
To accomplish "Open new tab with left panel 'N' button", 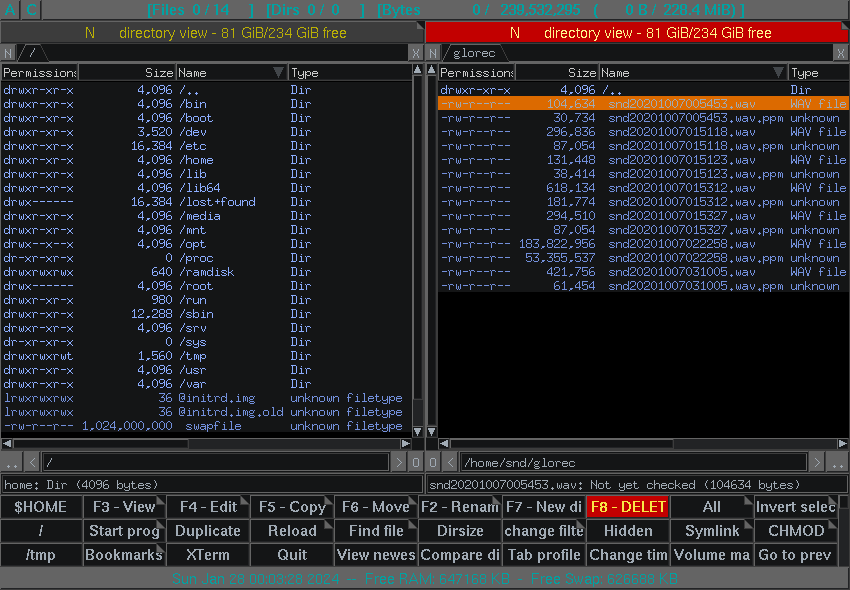I will pos(8,53).
